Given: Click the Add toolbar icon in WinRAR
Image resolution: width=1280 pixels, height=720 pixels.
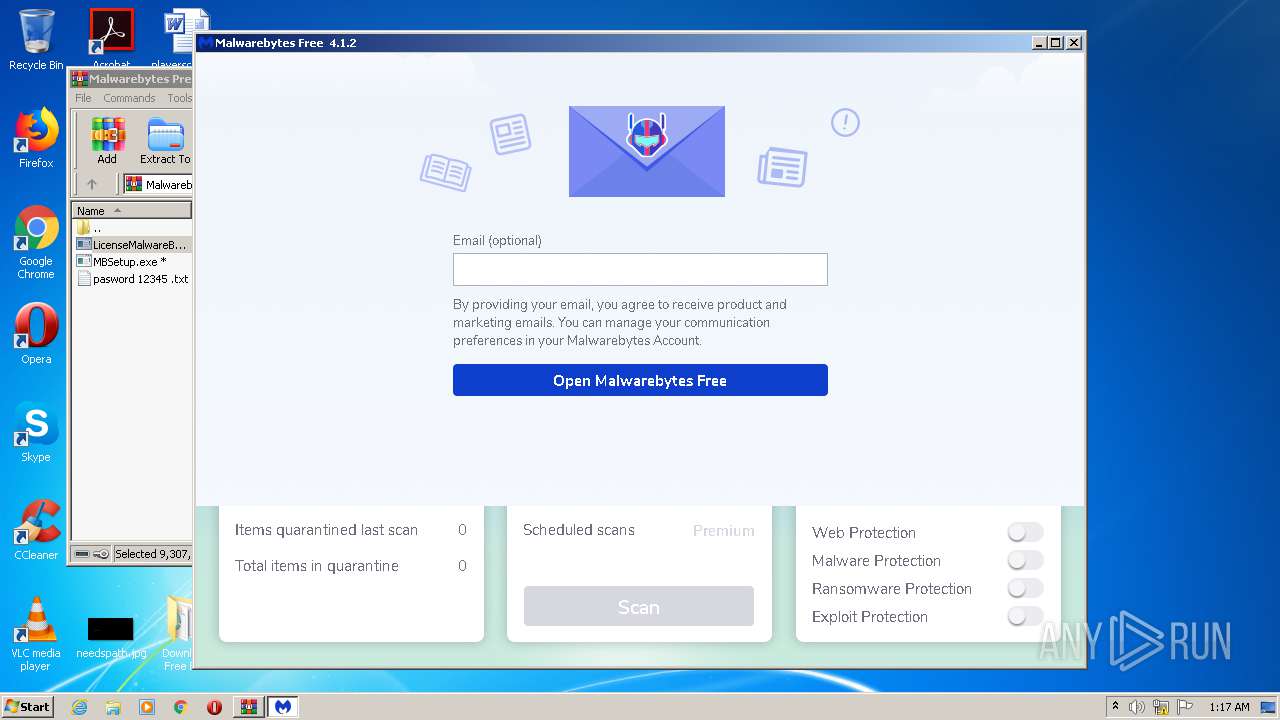Looking at the screenshot, I should tap(107, 141).
